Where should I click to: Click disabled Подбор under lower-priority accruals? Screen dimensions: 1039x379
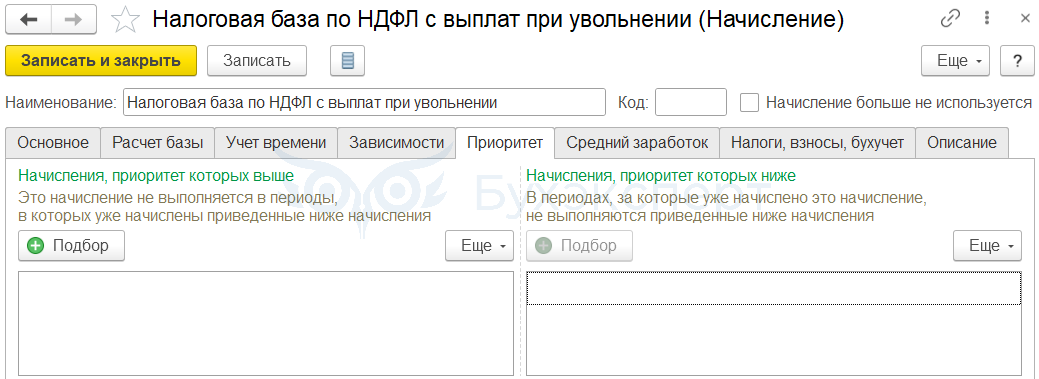[580, 246]
